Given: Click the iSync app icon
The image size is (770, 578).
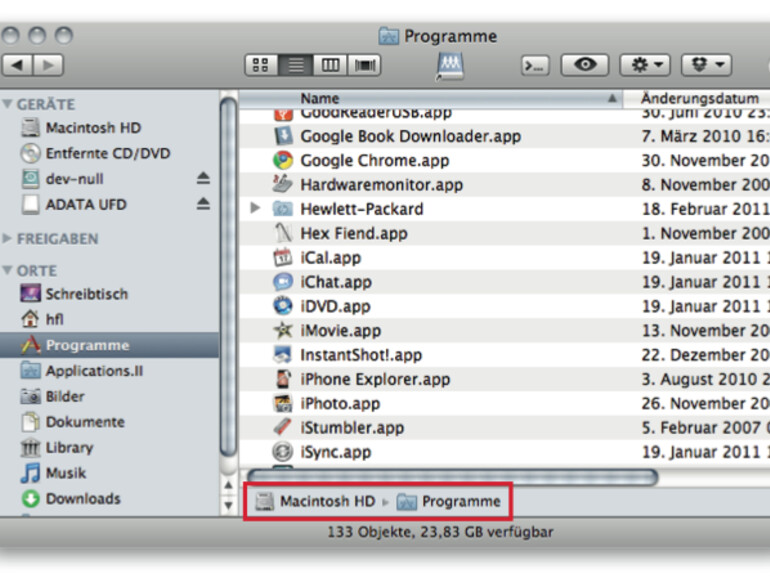Looking at the screenshot, I should 283,452.
